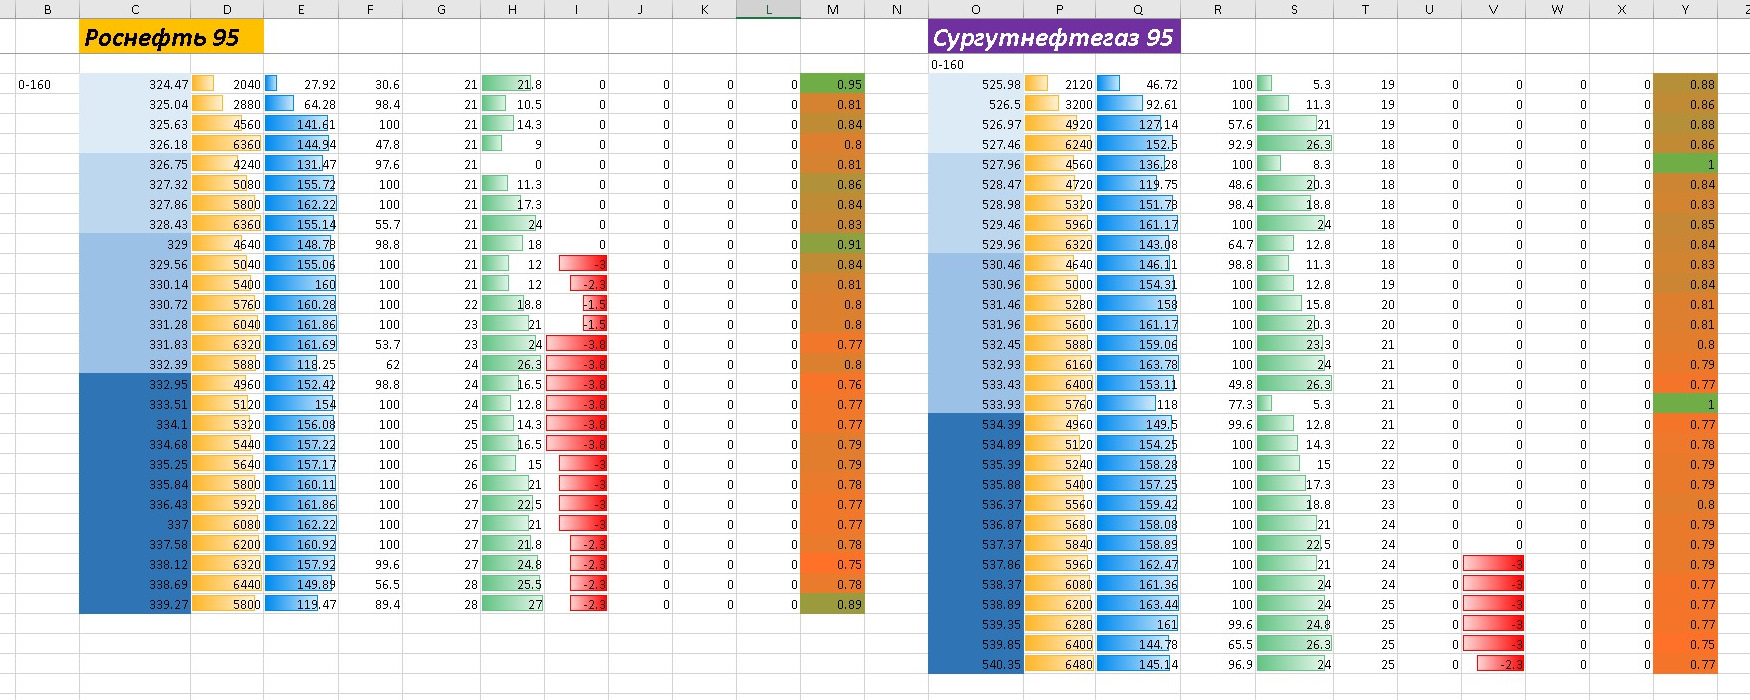The width and height of the screenshot is (1750, 700).
Task: Select the cell containing 339.27
Action: pos(135,604)
